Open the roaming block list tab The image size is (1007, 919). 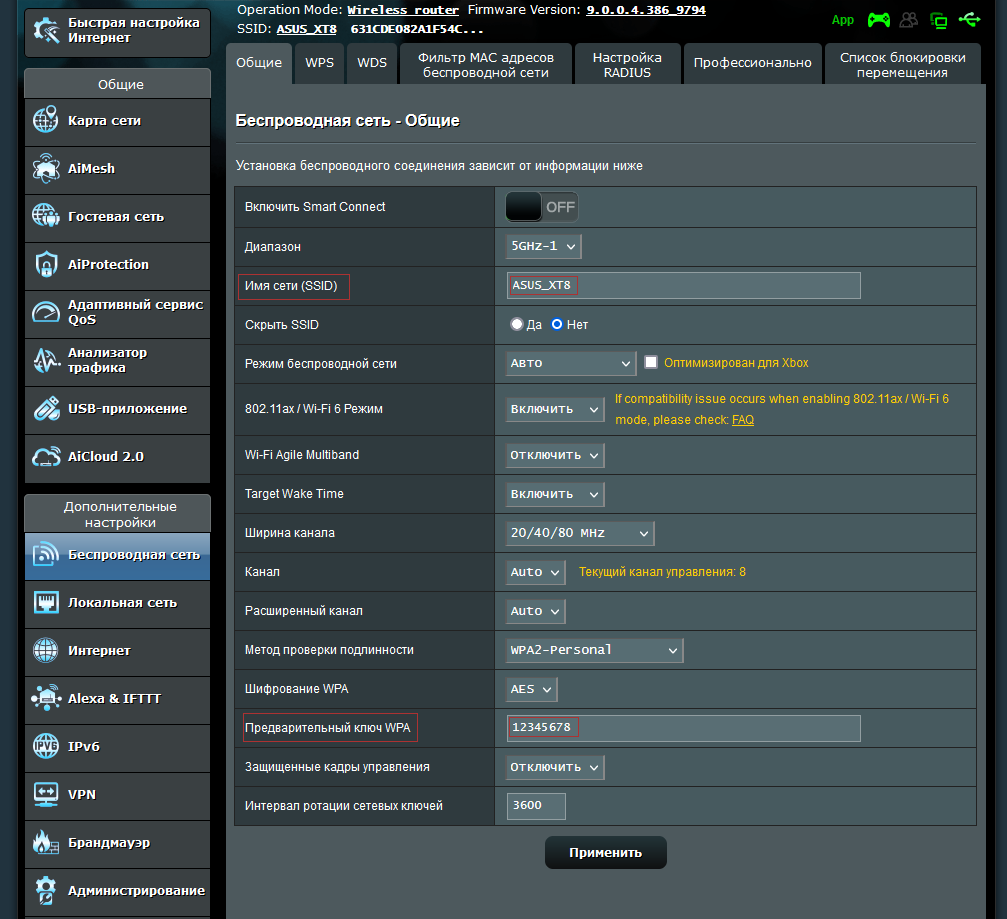pos(902,64)
